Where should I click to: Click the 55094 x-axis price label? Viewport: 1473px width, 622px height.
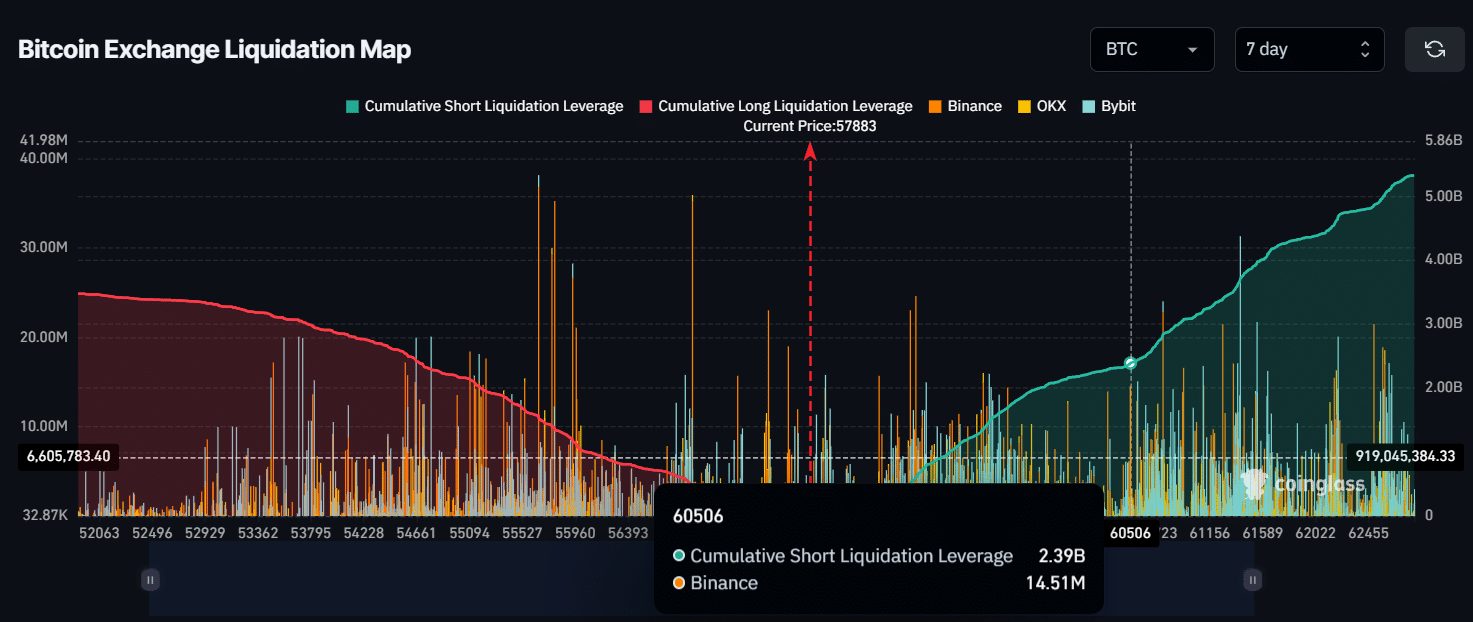[470, 534]
